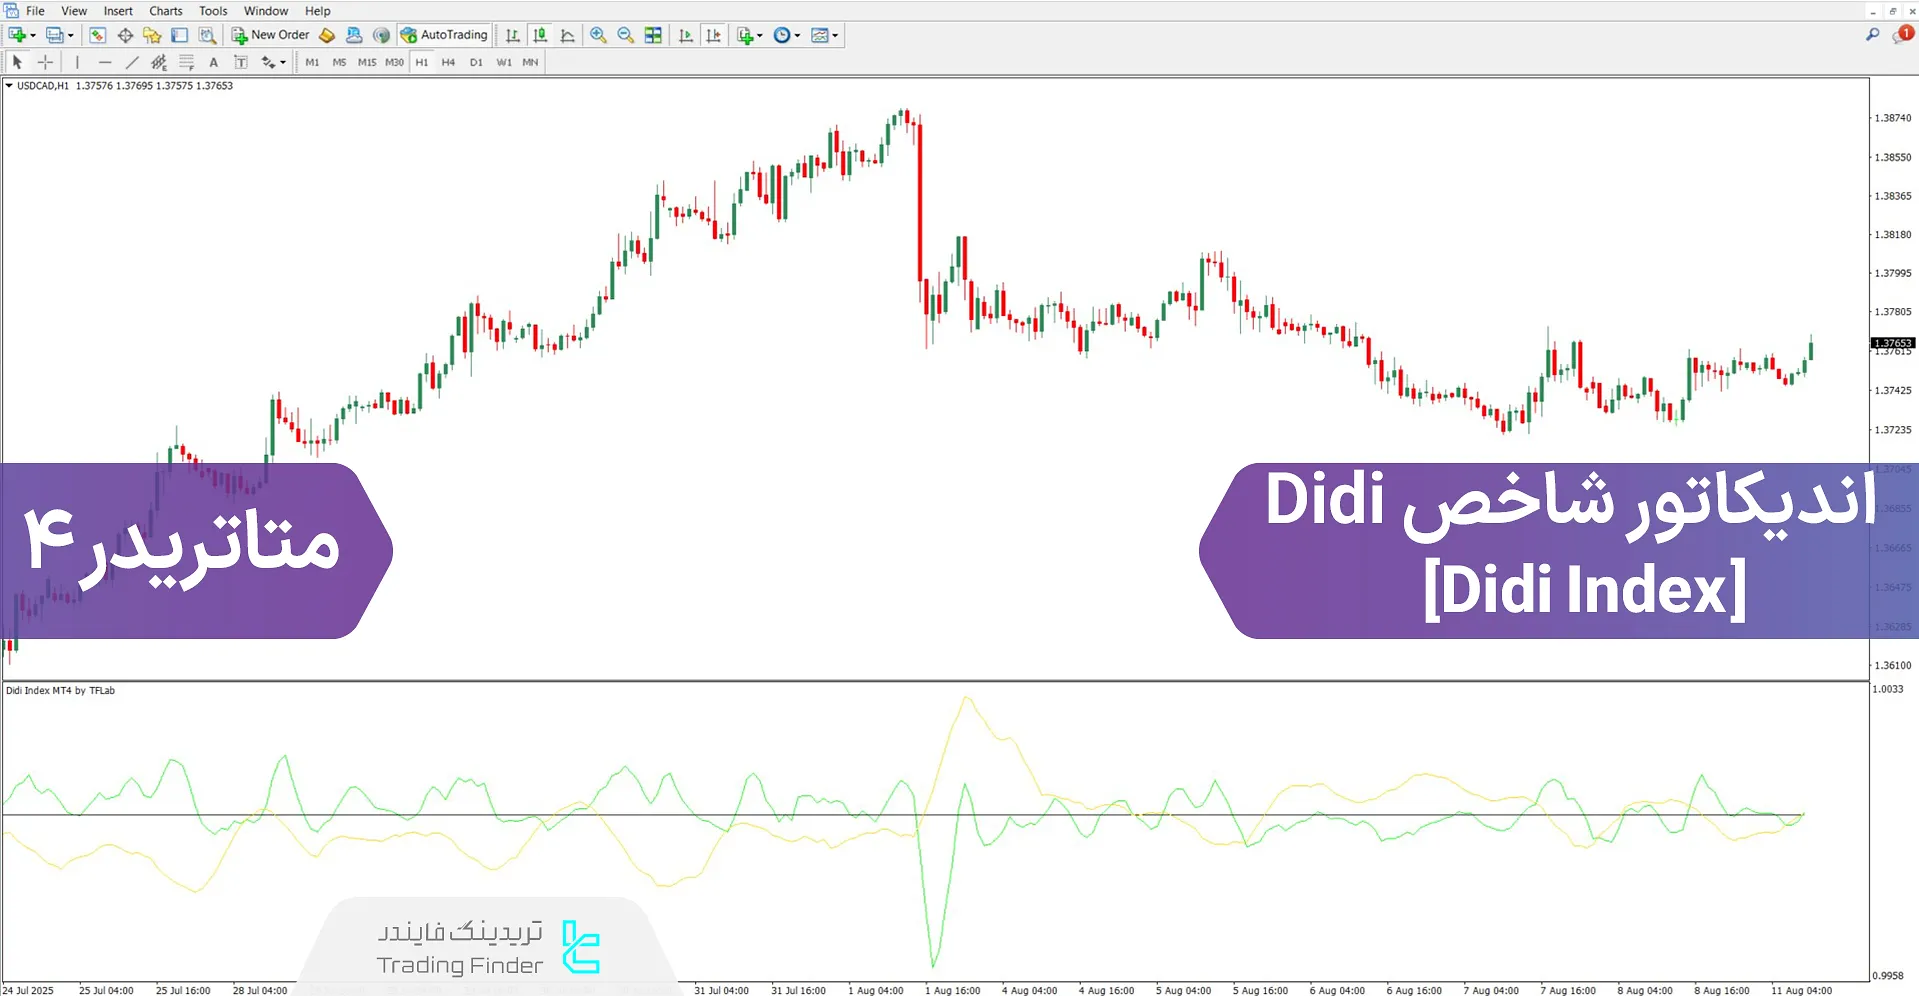Image resolution: width=1919 pixels, height=996 pixels.
Task: Place a New Order
Action: (x=269, y=34)
